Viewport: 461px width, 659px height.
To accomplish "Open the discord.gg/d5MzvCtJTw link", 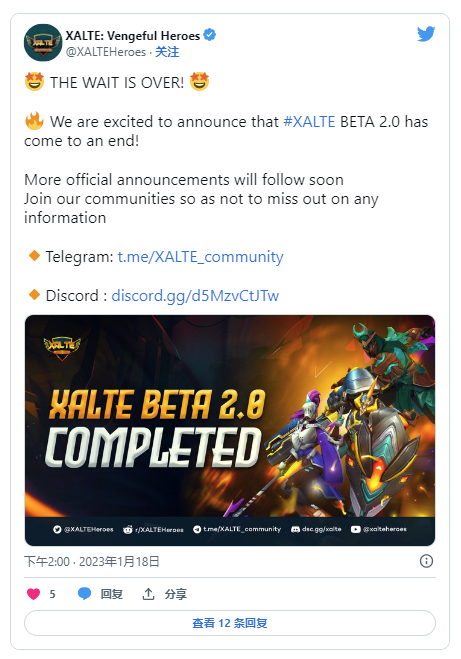I will point(195,295).
